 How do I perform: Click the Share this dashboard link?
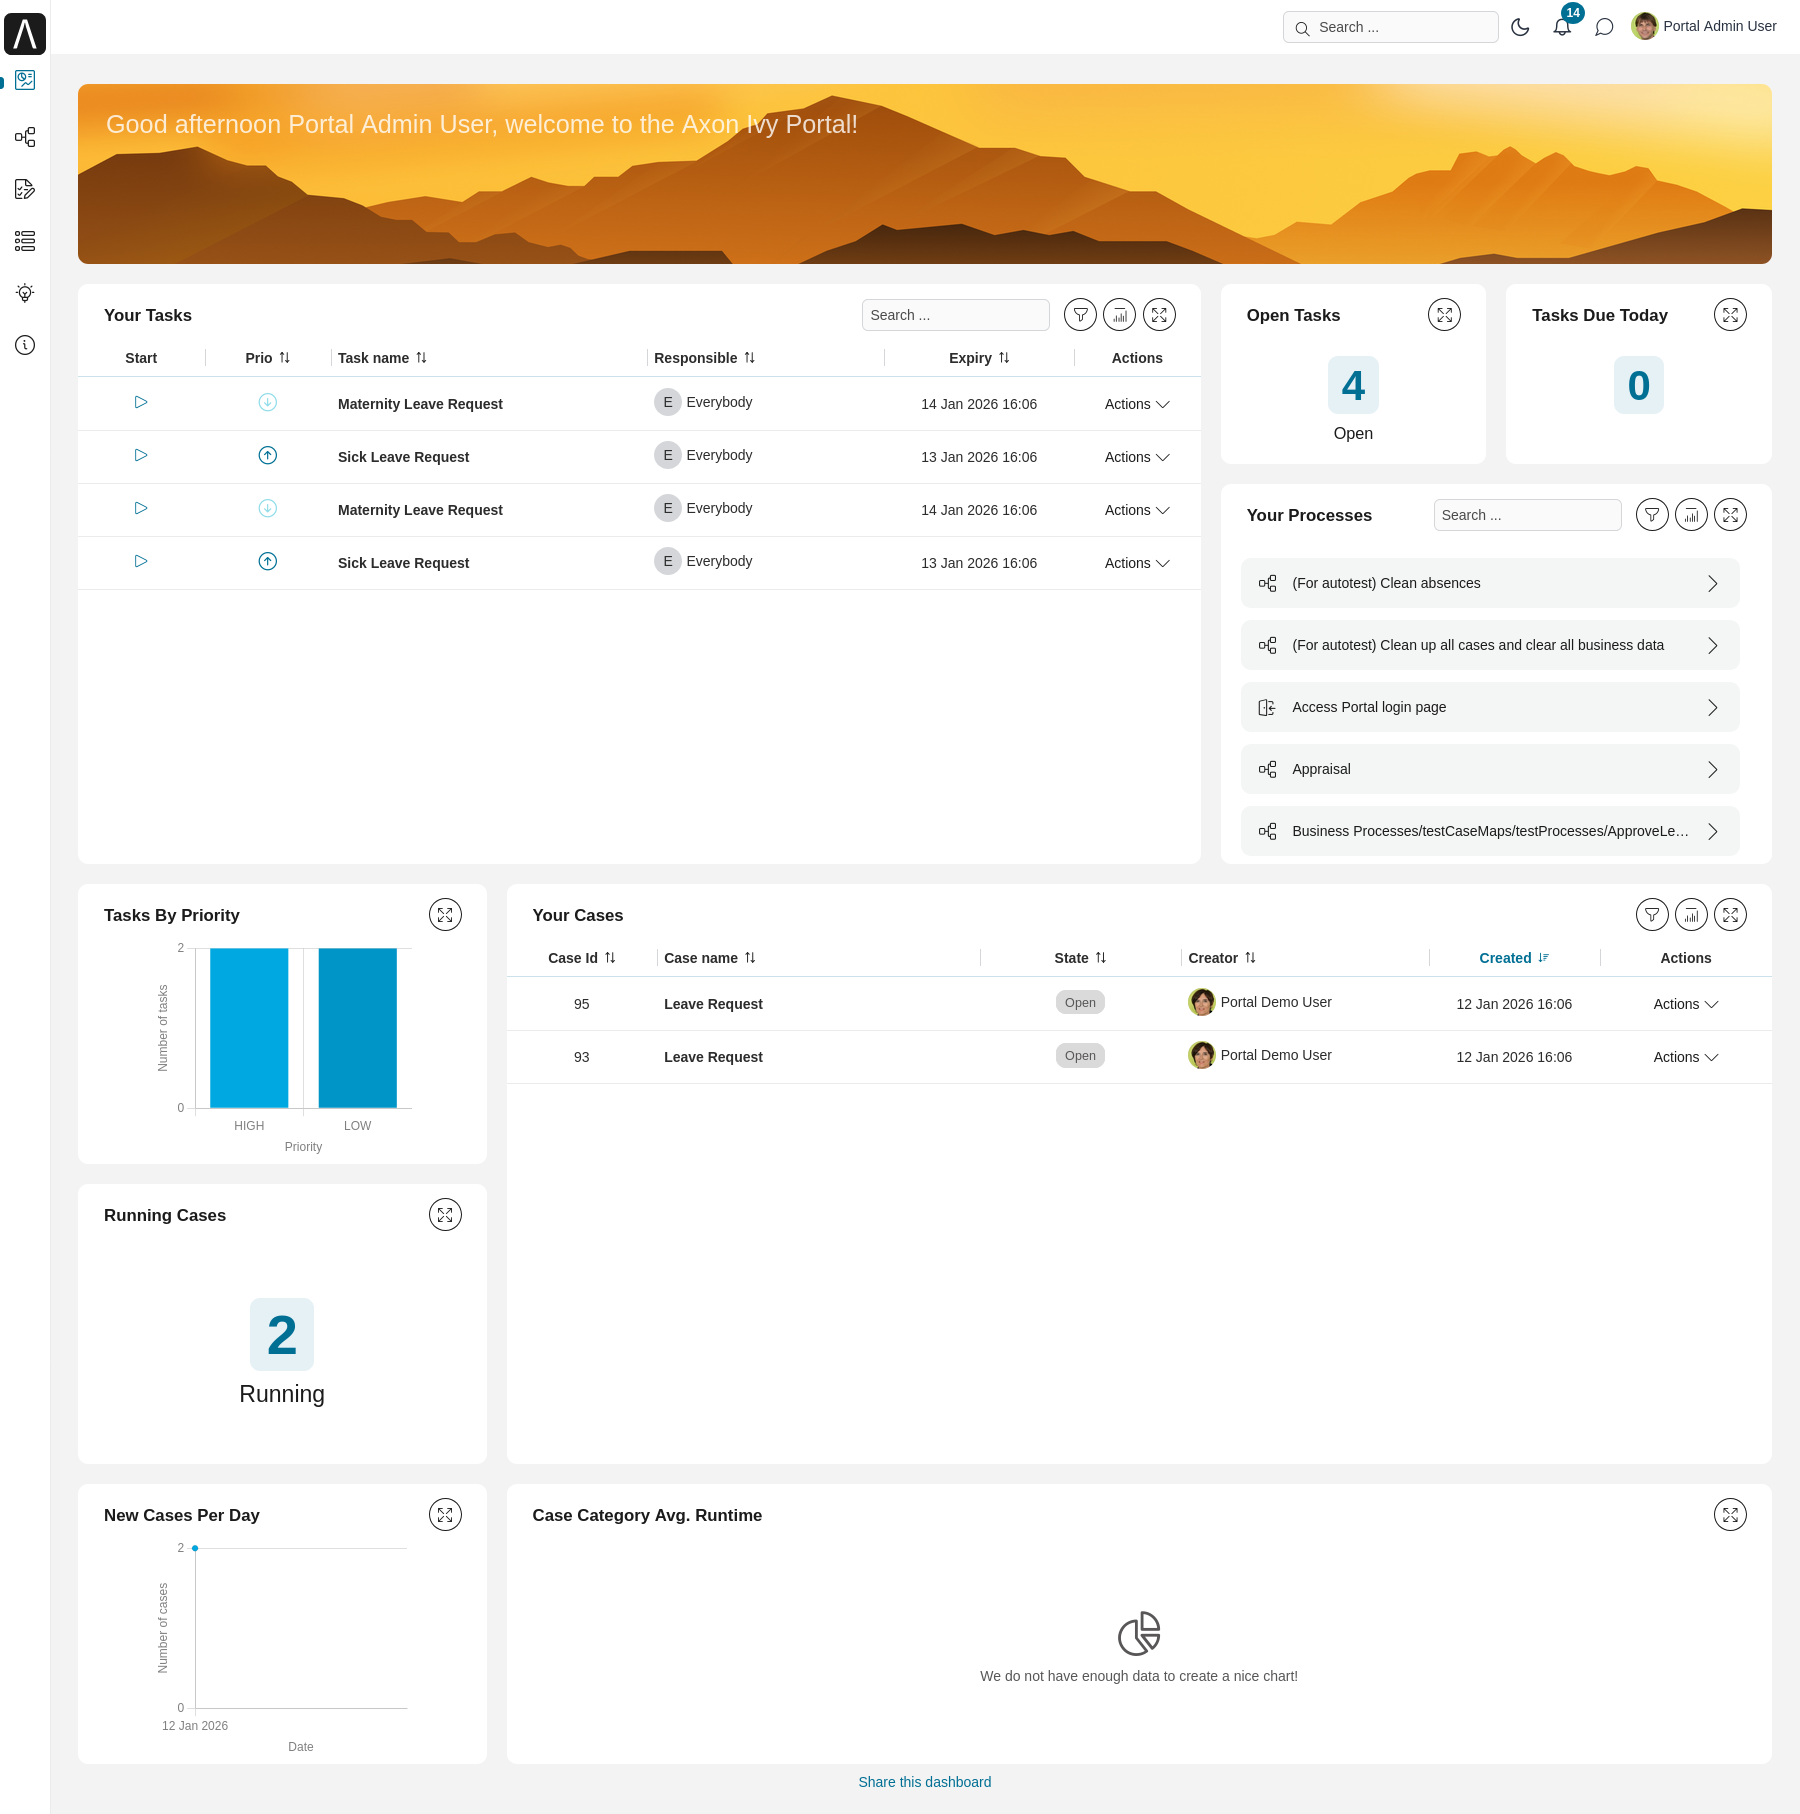click(923, 1781)
